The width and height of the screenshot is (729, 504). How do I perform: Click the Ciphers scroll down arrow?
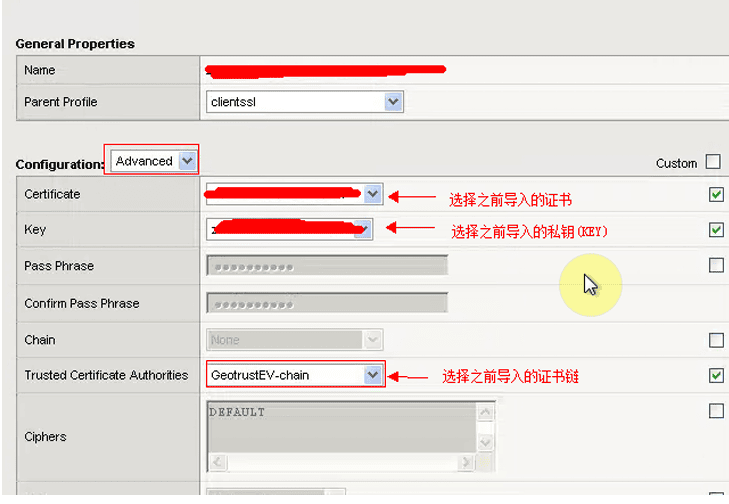coord(485,442)
